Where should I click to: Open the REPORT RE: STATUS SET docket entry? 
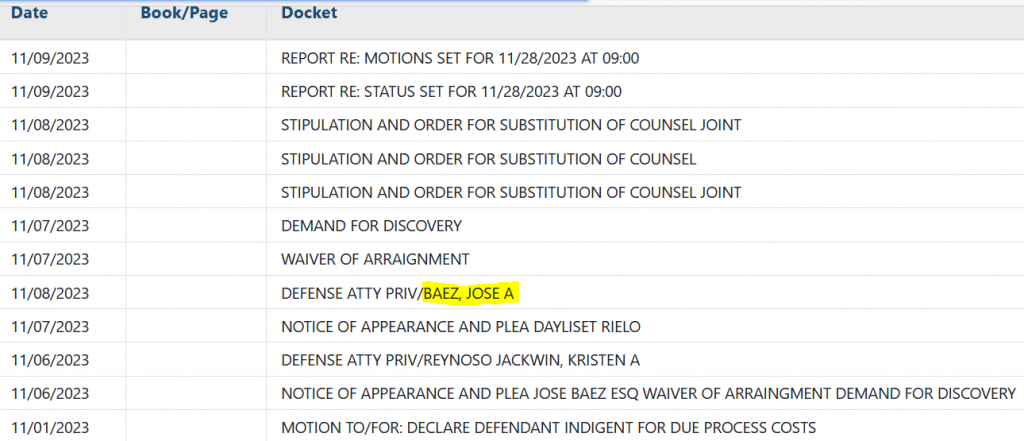click(x=451, y=92)
